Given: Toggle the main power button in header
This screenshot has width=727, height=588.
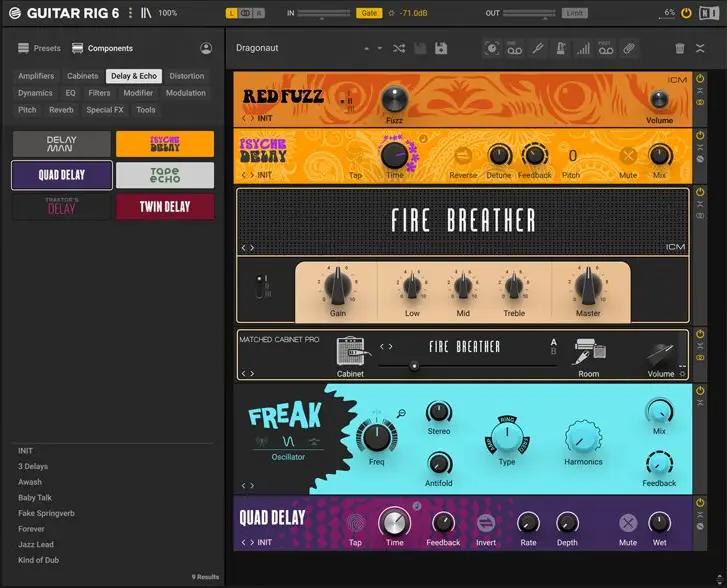Looking at the screenshot, I should 686,13.
